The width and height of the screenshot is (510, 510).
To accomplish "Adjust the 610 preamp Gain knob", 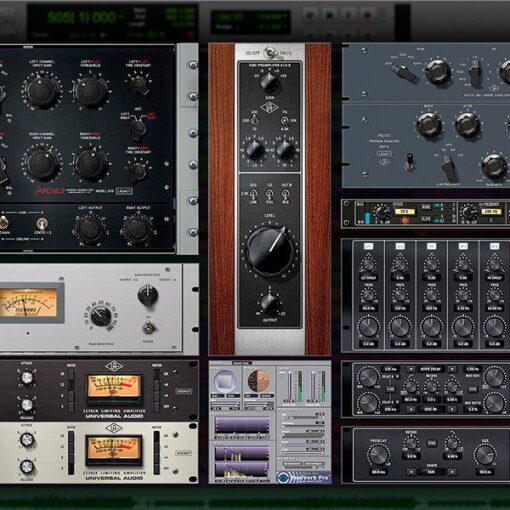I will [269, 82].
